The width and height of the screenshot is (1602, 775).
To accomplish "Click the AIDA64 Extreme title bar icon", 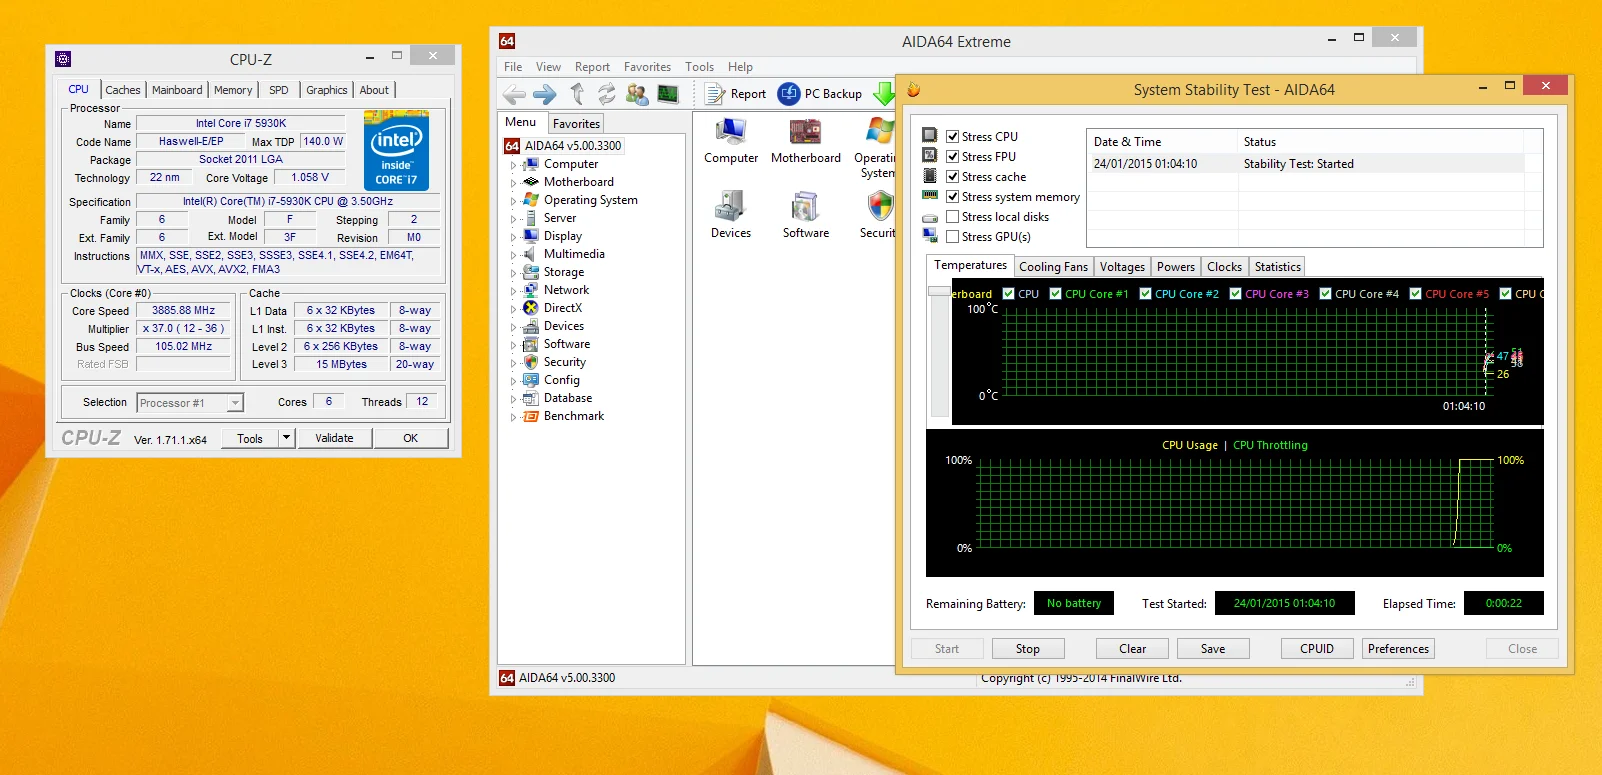I will (x=507, y=41).
